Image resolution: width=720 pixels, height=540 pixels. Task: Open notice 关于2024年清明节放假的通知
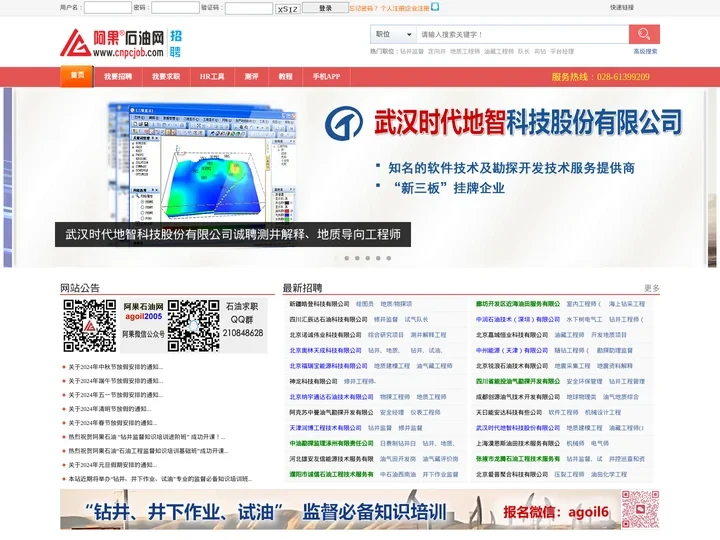110,409
